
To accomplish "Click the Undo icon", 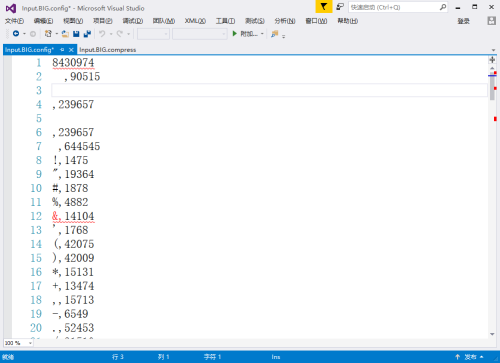I will pos(102,34).
